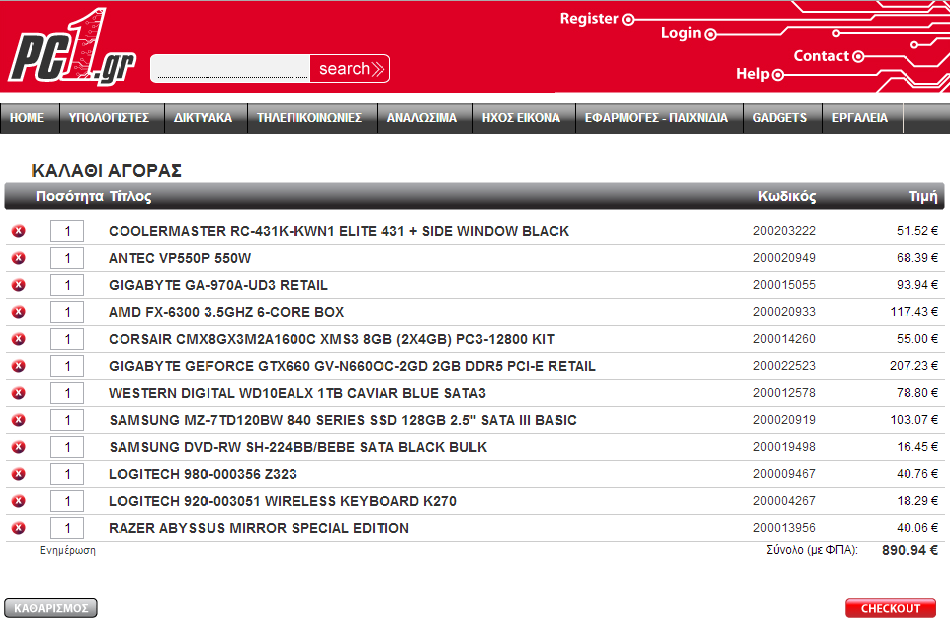Edit quantity box for AMD FX-6300
950x628 pixels.
[x=67, y=312]
